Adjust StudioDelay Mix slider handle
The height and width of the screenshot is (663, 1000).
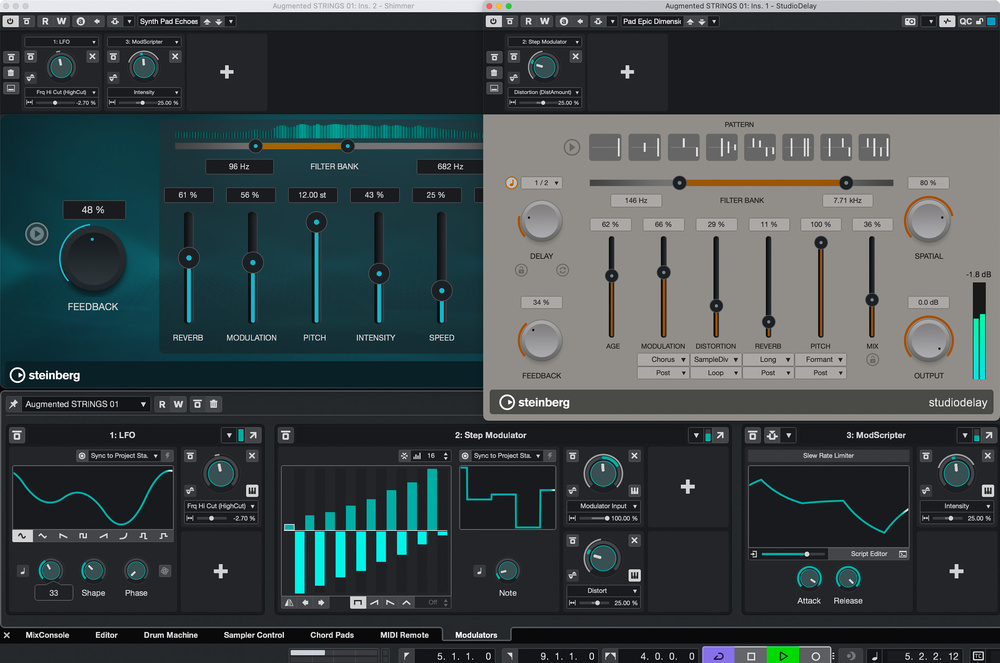pyautogui.click(x=872, y=300)
